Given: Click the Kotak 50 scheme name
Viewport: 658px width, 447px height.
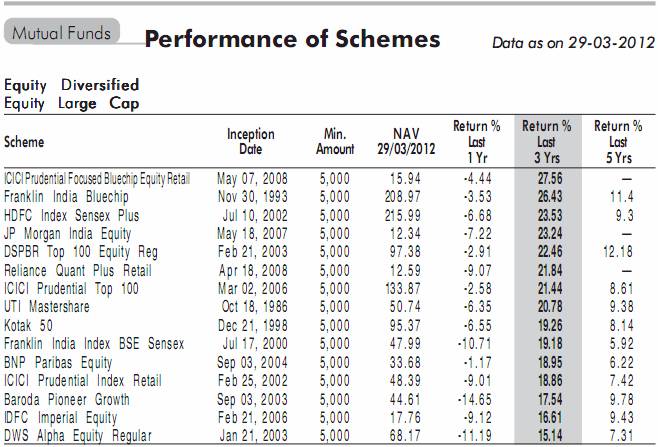Looking at the screenshot, I should (x=32, y=325).
